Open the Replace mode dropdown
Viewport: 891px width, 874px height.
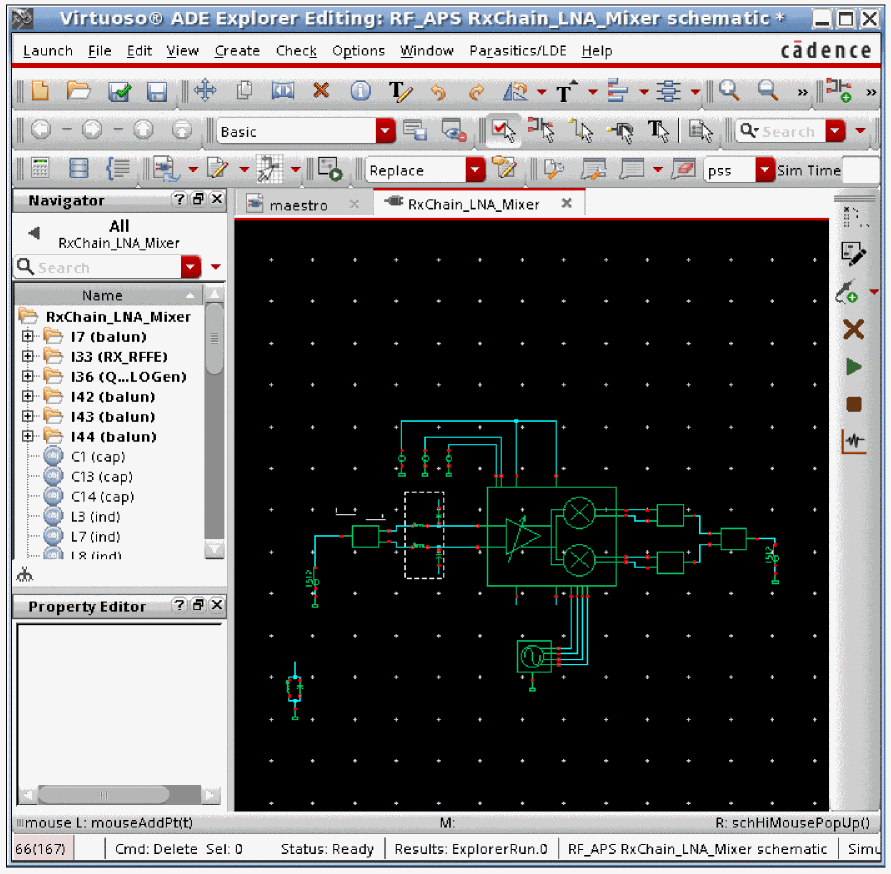[x=476, y=170]
